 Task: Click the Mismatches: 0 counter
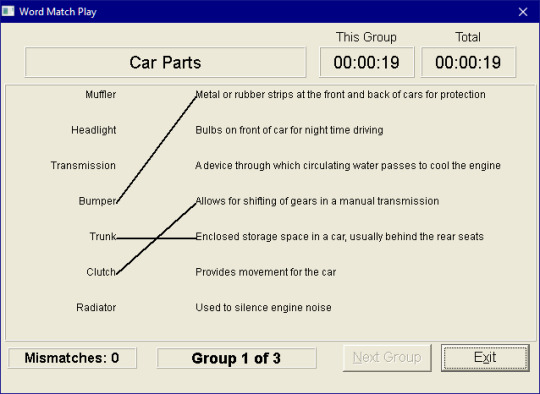72,358
